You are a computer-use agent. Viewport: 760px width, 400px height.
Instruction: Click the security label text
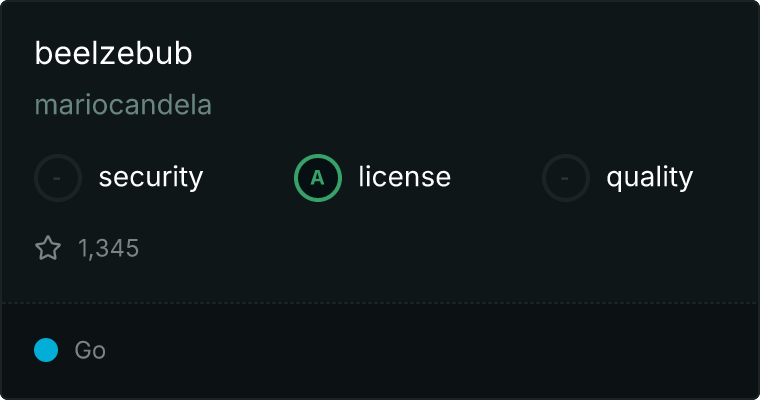[151, 177]
